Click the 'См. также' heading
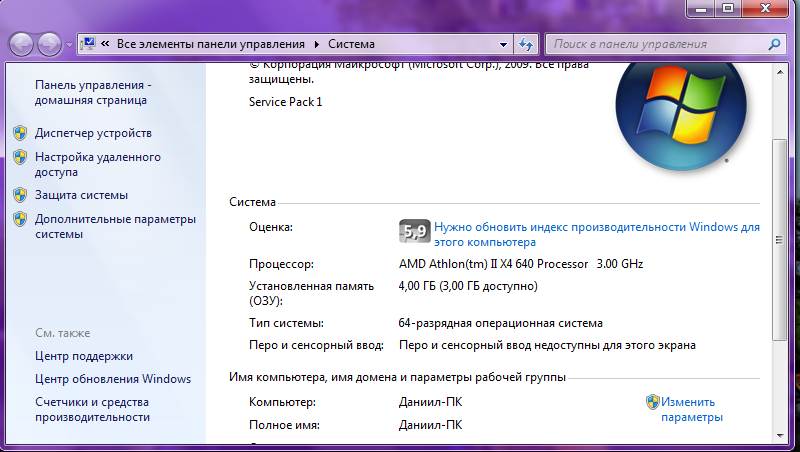 pyautogui.click(x=62, y=333)
